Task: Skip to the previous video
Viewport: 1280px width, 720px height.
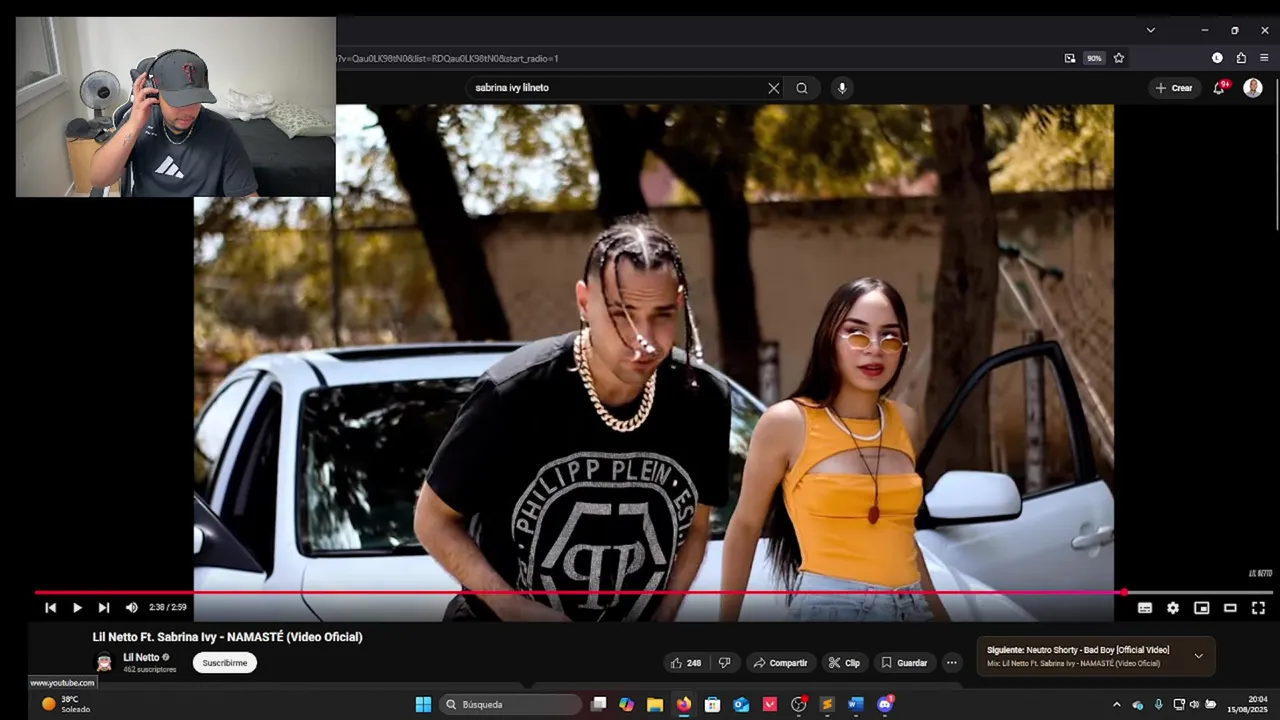Action: coord(50,607)
